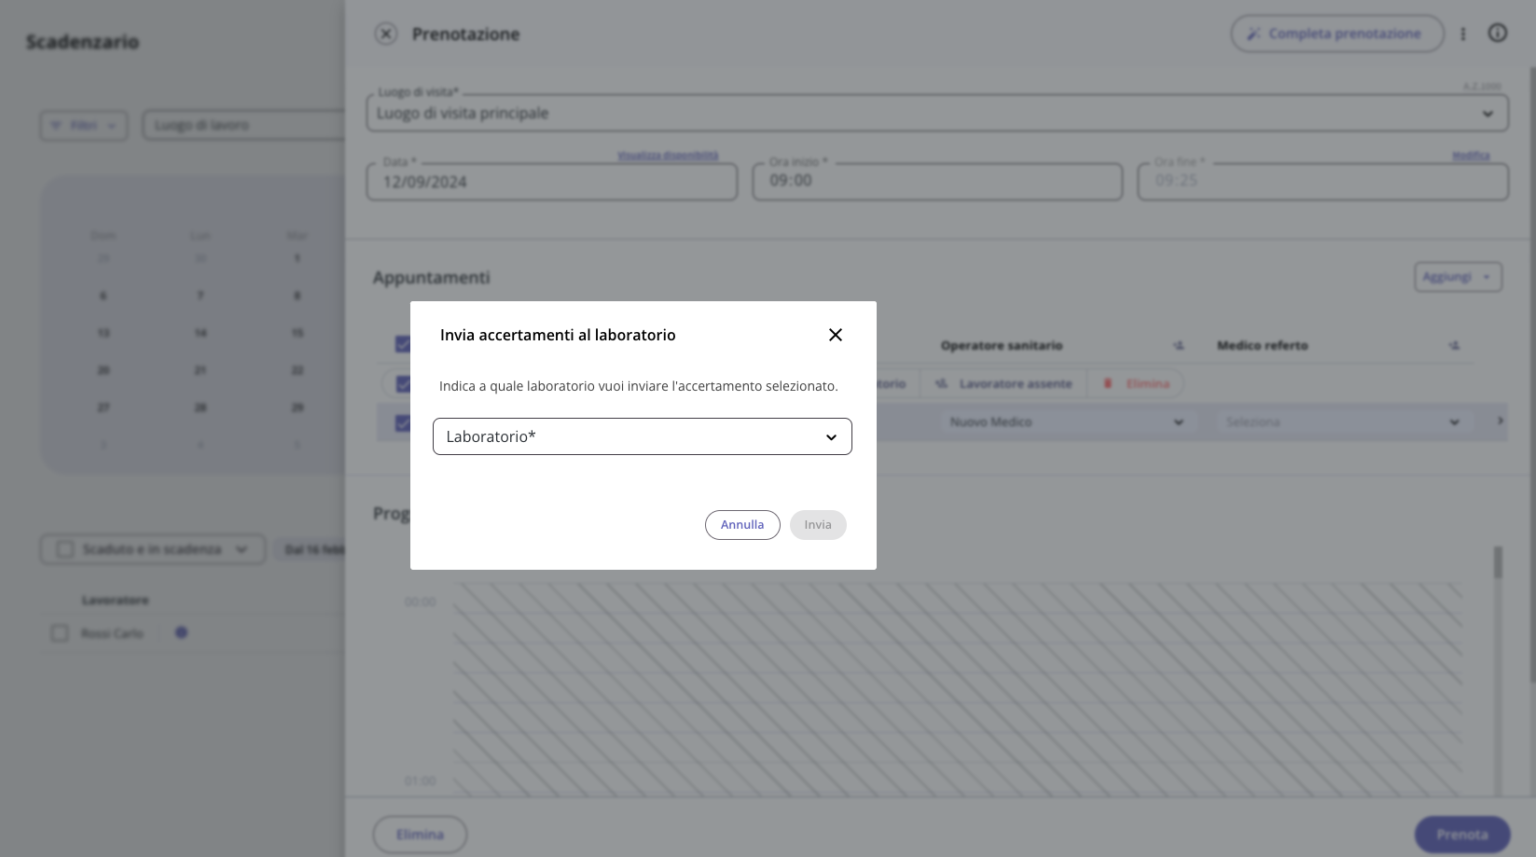Click Annulla to dismiss the dialog
The height and width of the screenshot is (857, 1536).
(743, 524)
